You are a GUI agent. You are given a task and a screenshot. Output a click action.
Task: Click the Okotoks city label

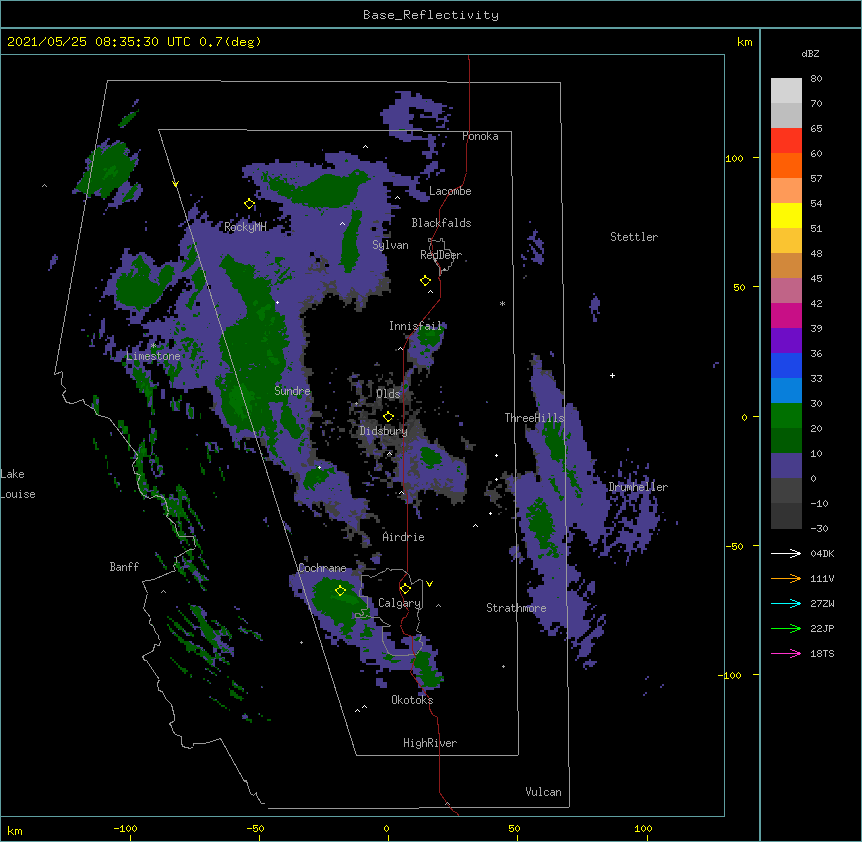pos(412,700)
